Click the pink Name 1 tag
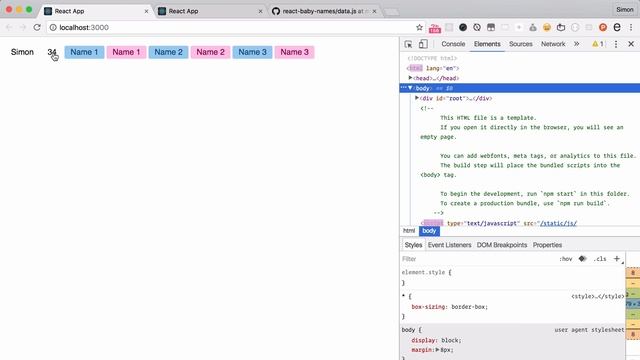The height and width of the screenshot is (360, 640). [x=126, y=52]
